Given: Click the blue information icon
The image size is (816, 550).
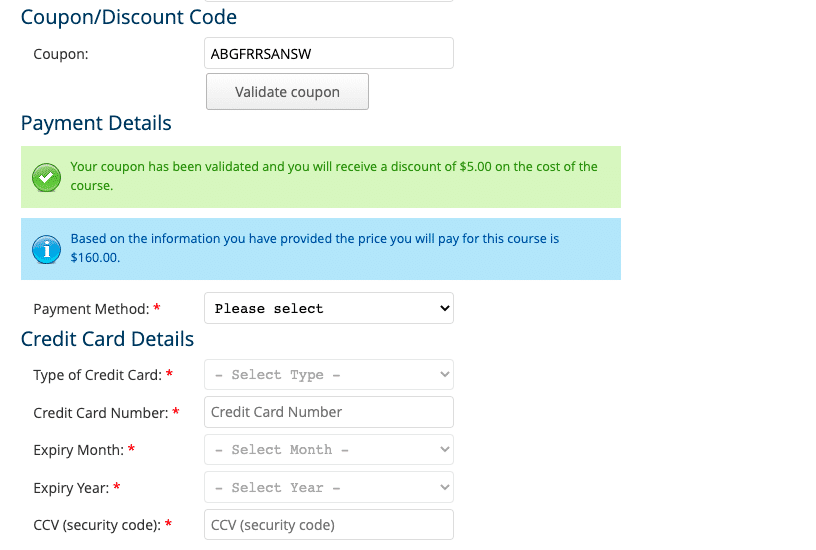Looking at the screenshot, I should pos(46,249).
